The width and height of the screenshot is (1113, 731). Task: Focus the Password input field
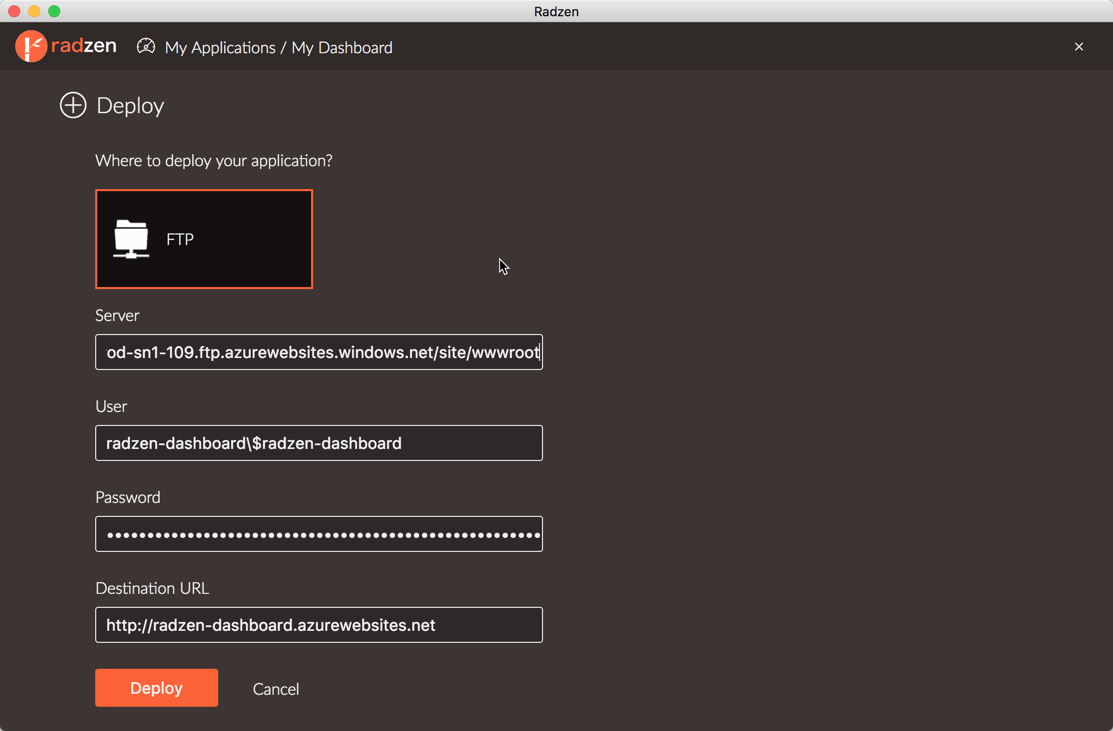(319, 534)
